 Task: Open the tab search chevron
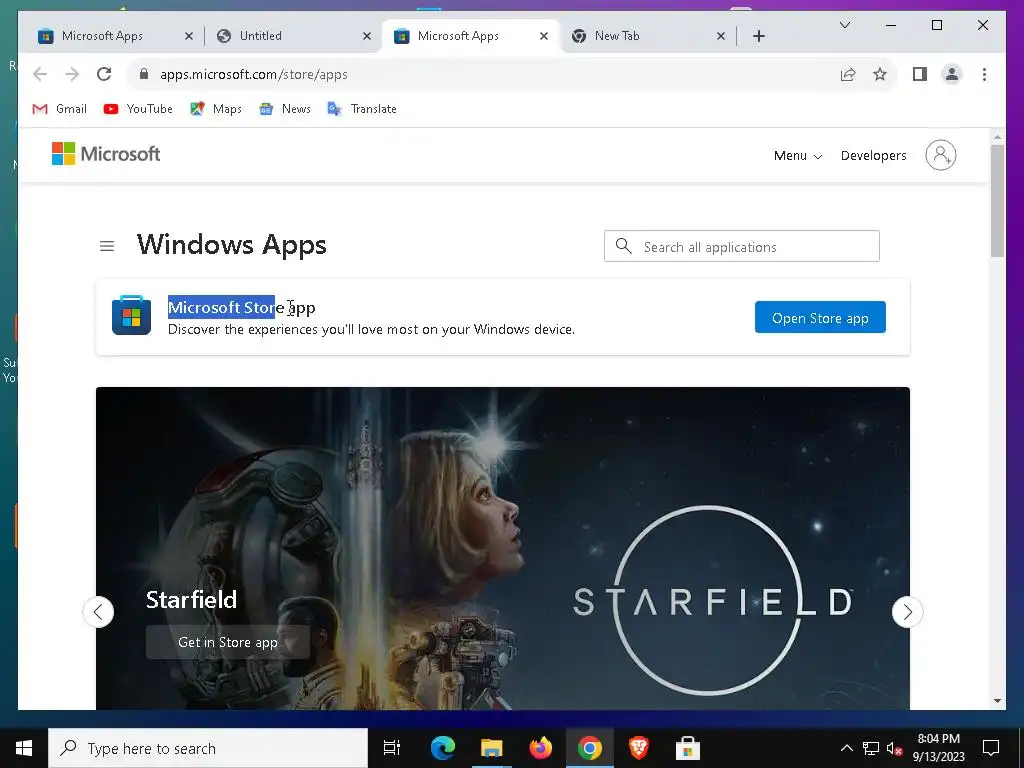click(844, 25)
